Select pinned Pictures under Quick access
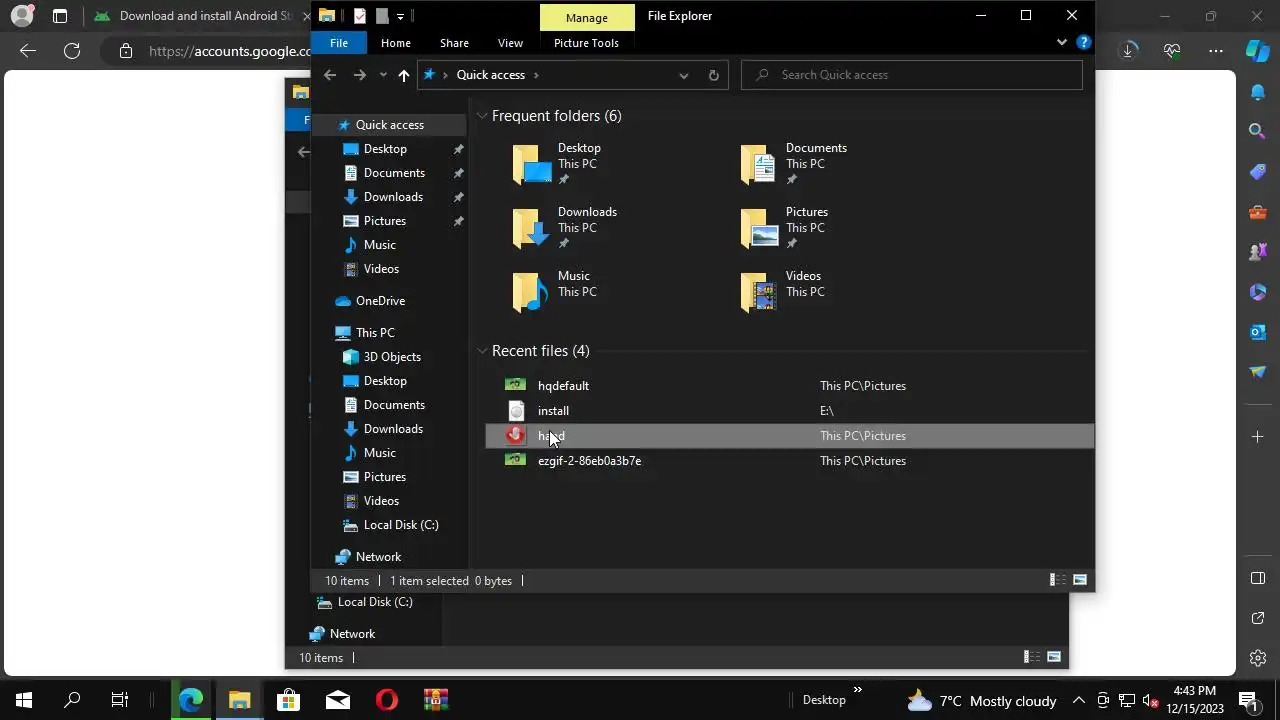The height and width of the screenshot is (720, 1280). pos(385,221)
